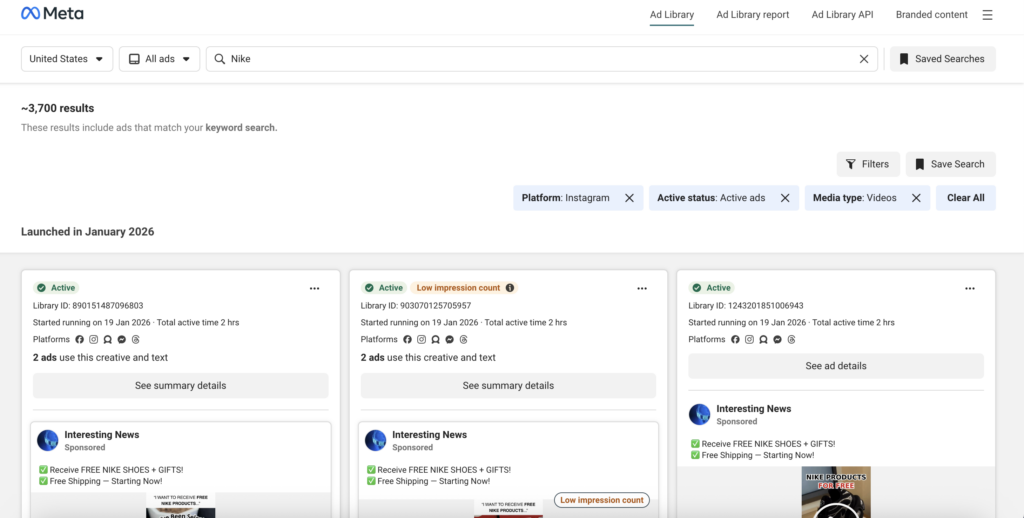Go to Branded content page
Viewport: 1024px width, 518px height.
coord(931,15)
